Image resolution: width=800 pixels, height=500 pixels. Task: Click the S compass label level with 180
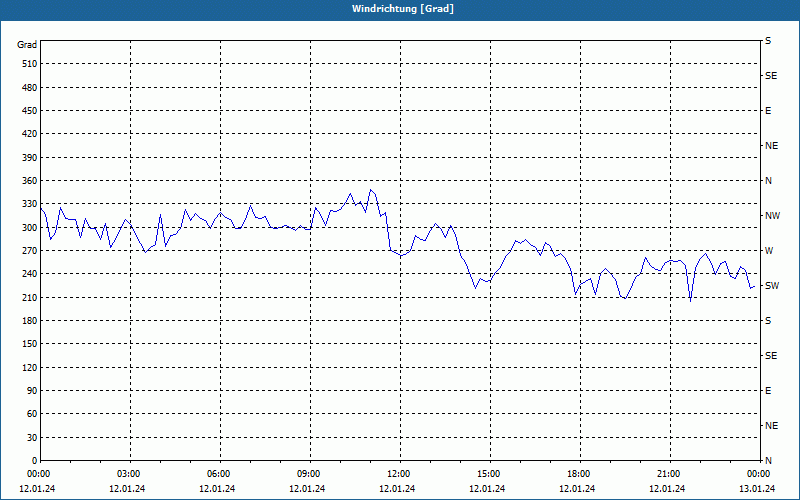pos(768,320)
